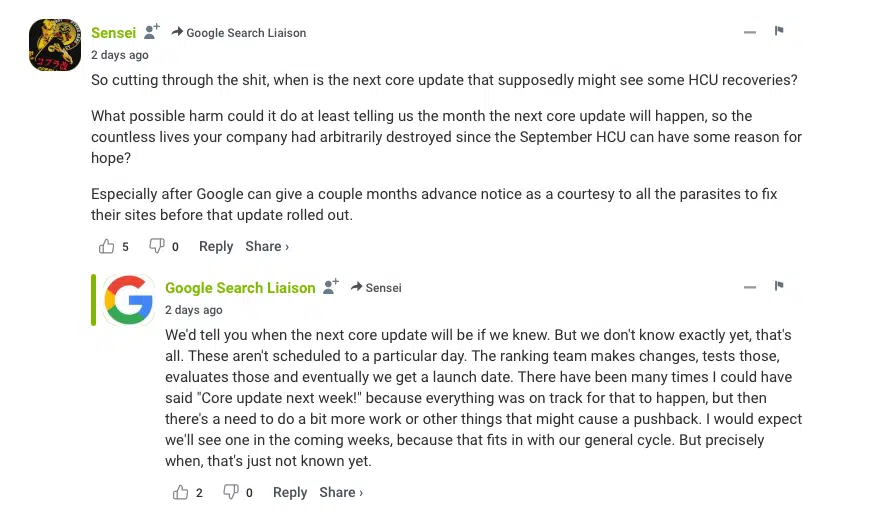Screen dimensions: 892x518
Task: Collapse Sensei's comment thread
Action: point(750,32)
